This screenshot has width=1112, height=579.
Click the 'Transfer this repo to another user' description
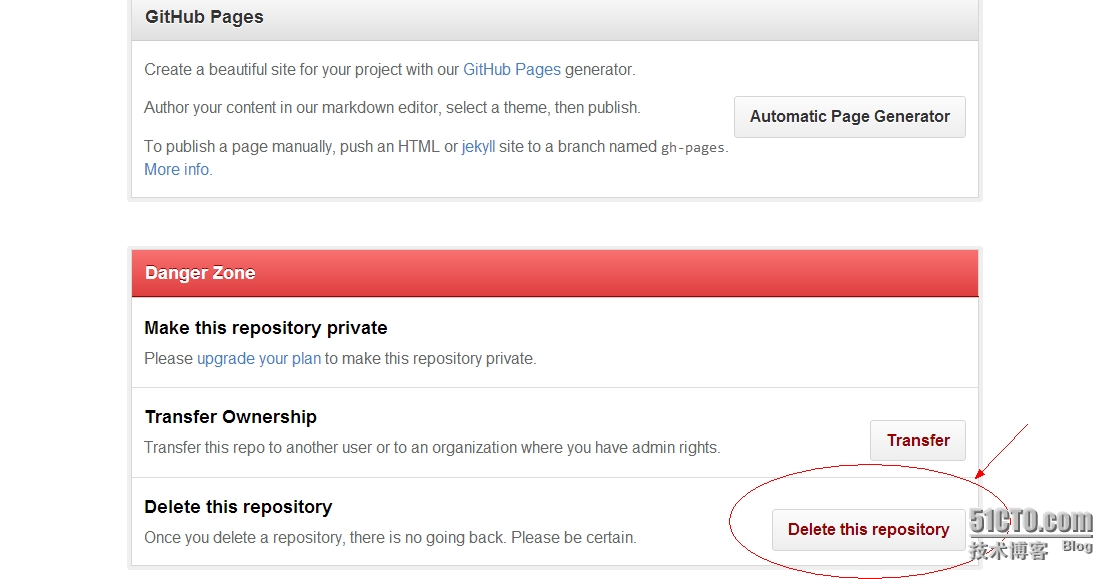pyautogui.click(x=432, y=448)
